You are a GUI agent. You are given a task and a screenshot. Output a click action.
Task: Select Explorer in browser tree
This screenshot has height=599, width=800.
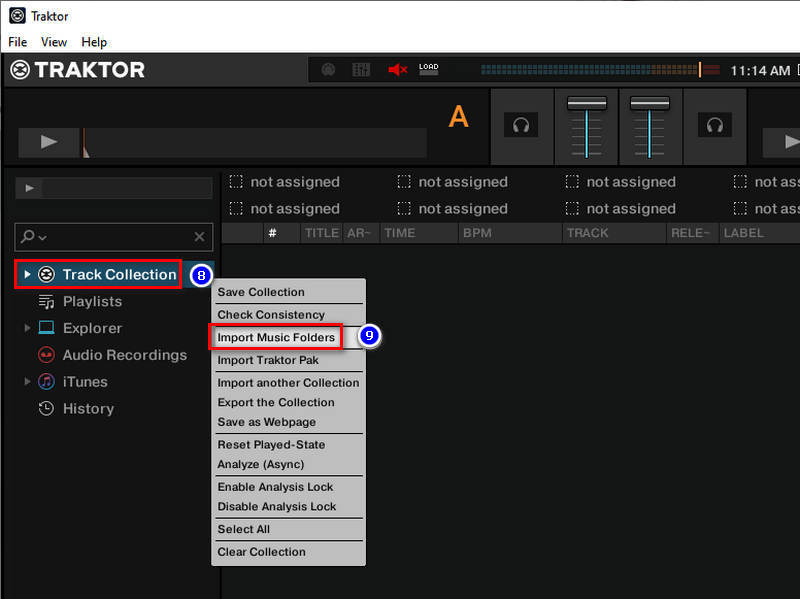click(x=92, y=328)
